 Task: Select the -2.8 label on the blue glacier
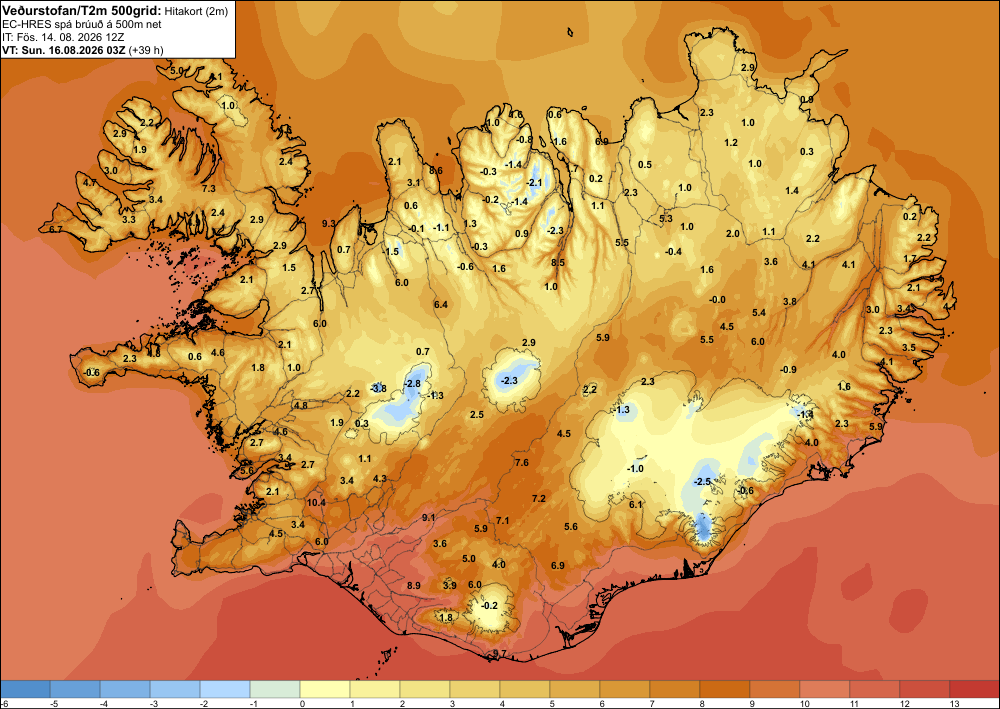(413, 383)
